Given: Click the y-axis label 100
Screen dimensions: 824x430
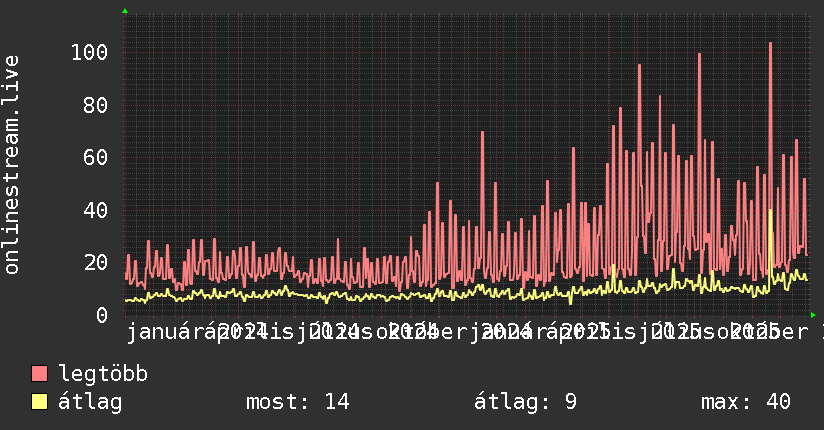Looking at the screenshot, I should (90, 53).
